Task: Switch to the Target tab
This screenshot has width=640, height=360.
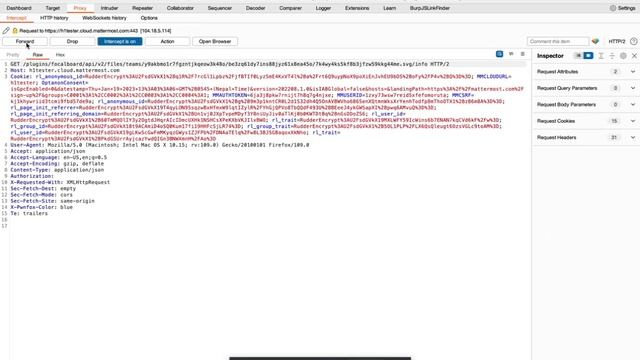Action: (x=53, y=8)
